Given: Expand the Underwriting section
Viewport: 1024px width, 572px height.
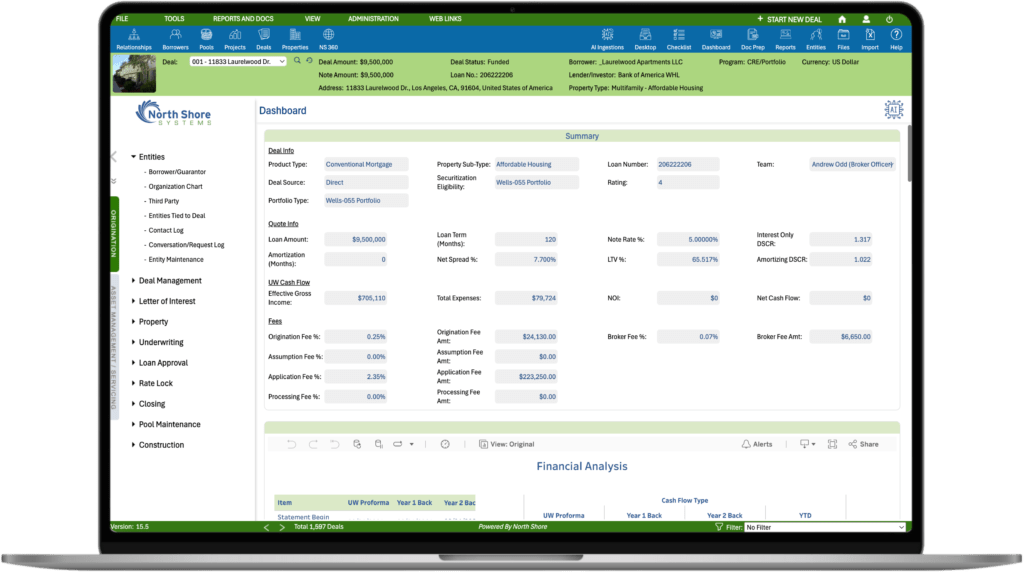Looking at the screenshot, I should pos(133,342).
